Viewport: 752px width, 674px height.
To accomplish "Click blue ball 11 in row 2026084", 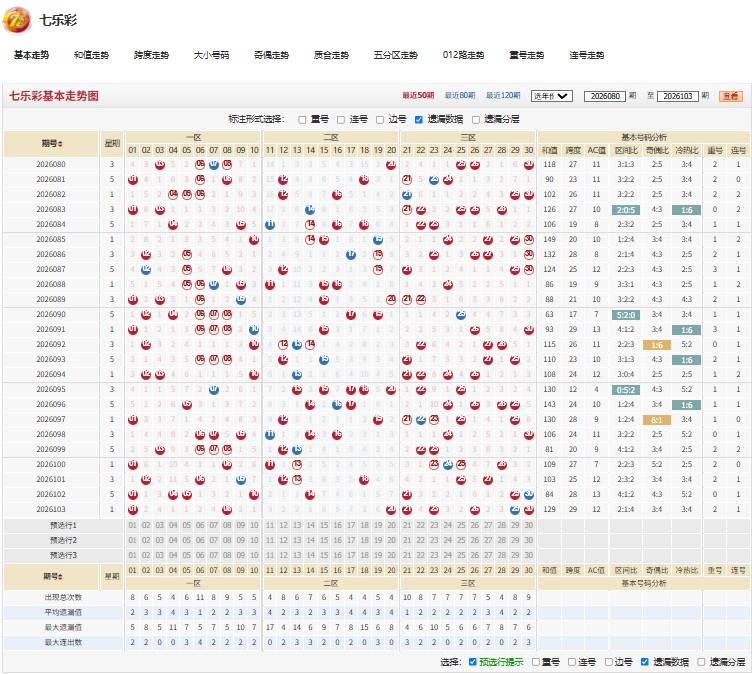I will tap(270, 225).
